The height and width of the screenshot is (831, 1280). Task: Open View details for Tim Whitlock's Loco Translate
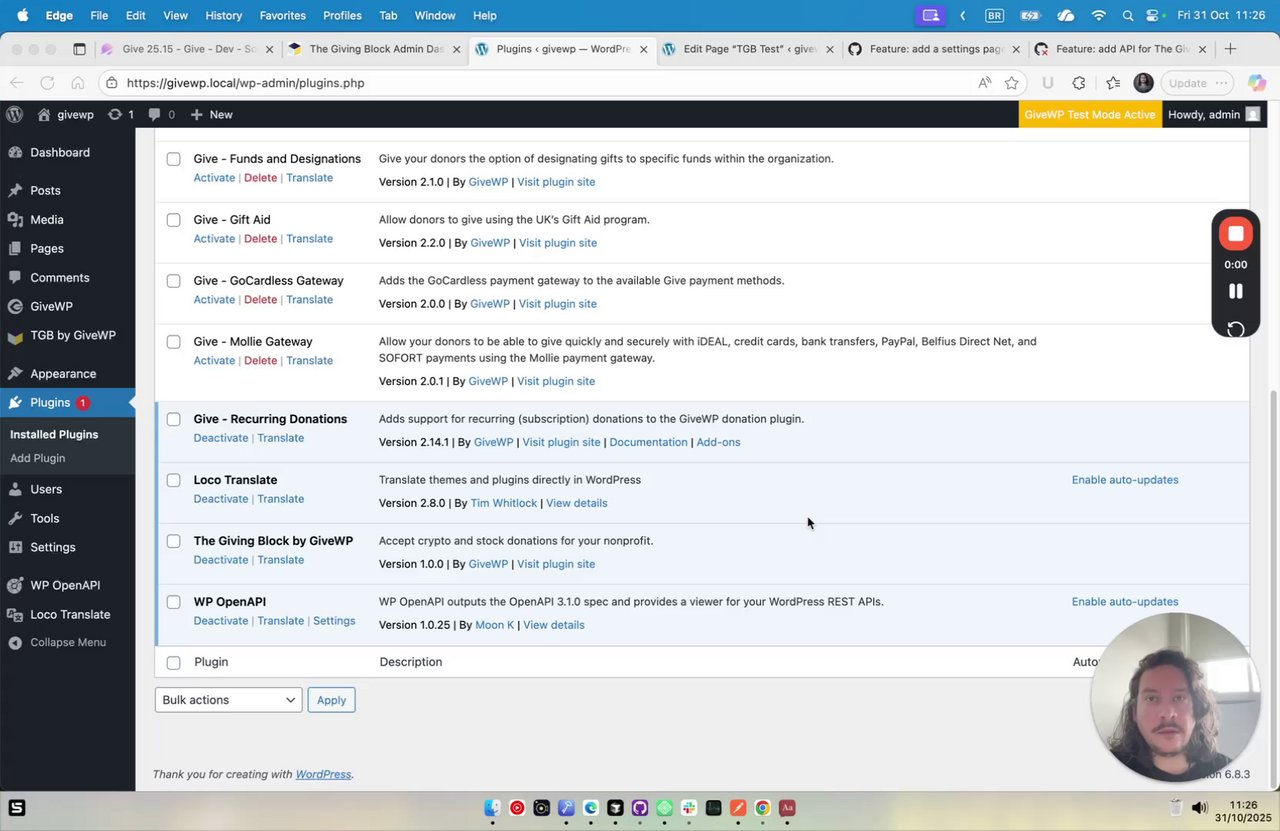point(576,503)
